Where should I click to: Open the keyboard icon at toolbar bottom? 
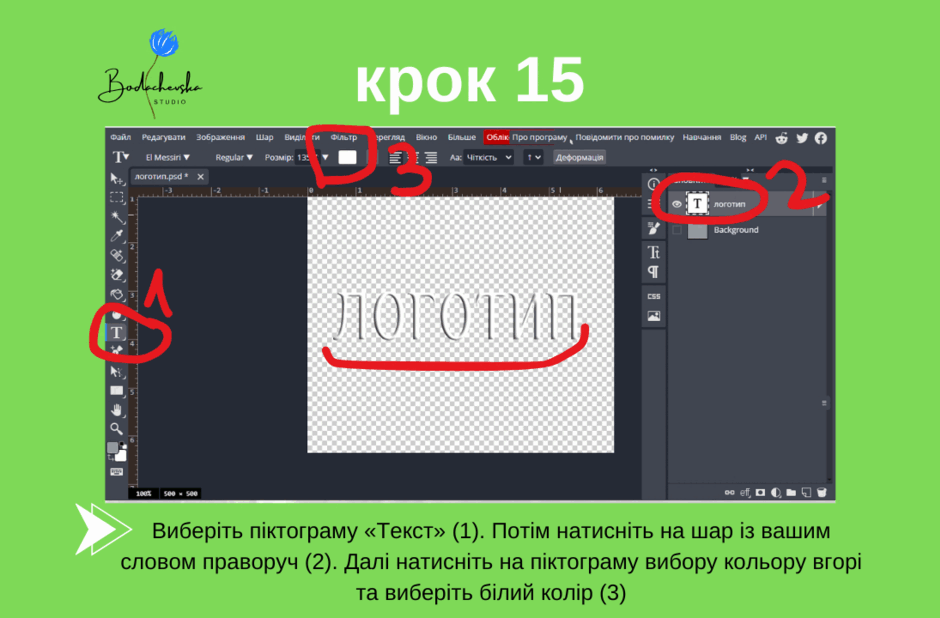coord(116,472)
